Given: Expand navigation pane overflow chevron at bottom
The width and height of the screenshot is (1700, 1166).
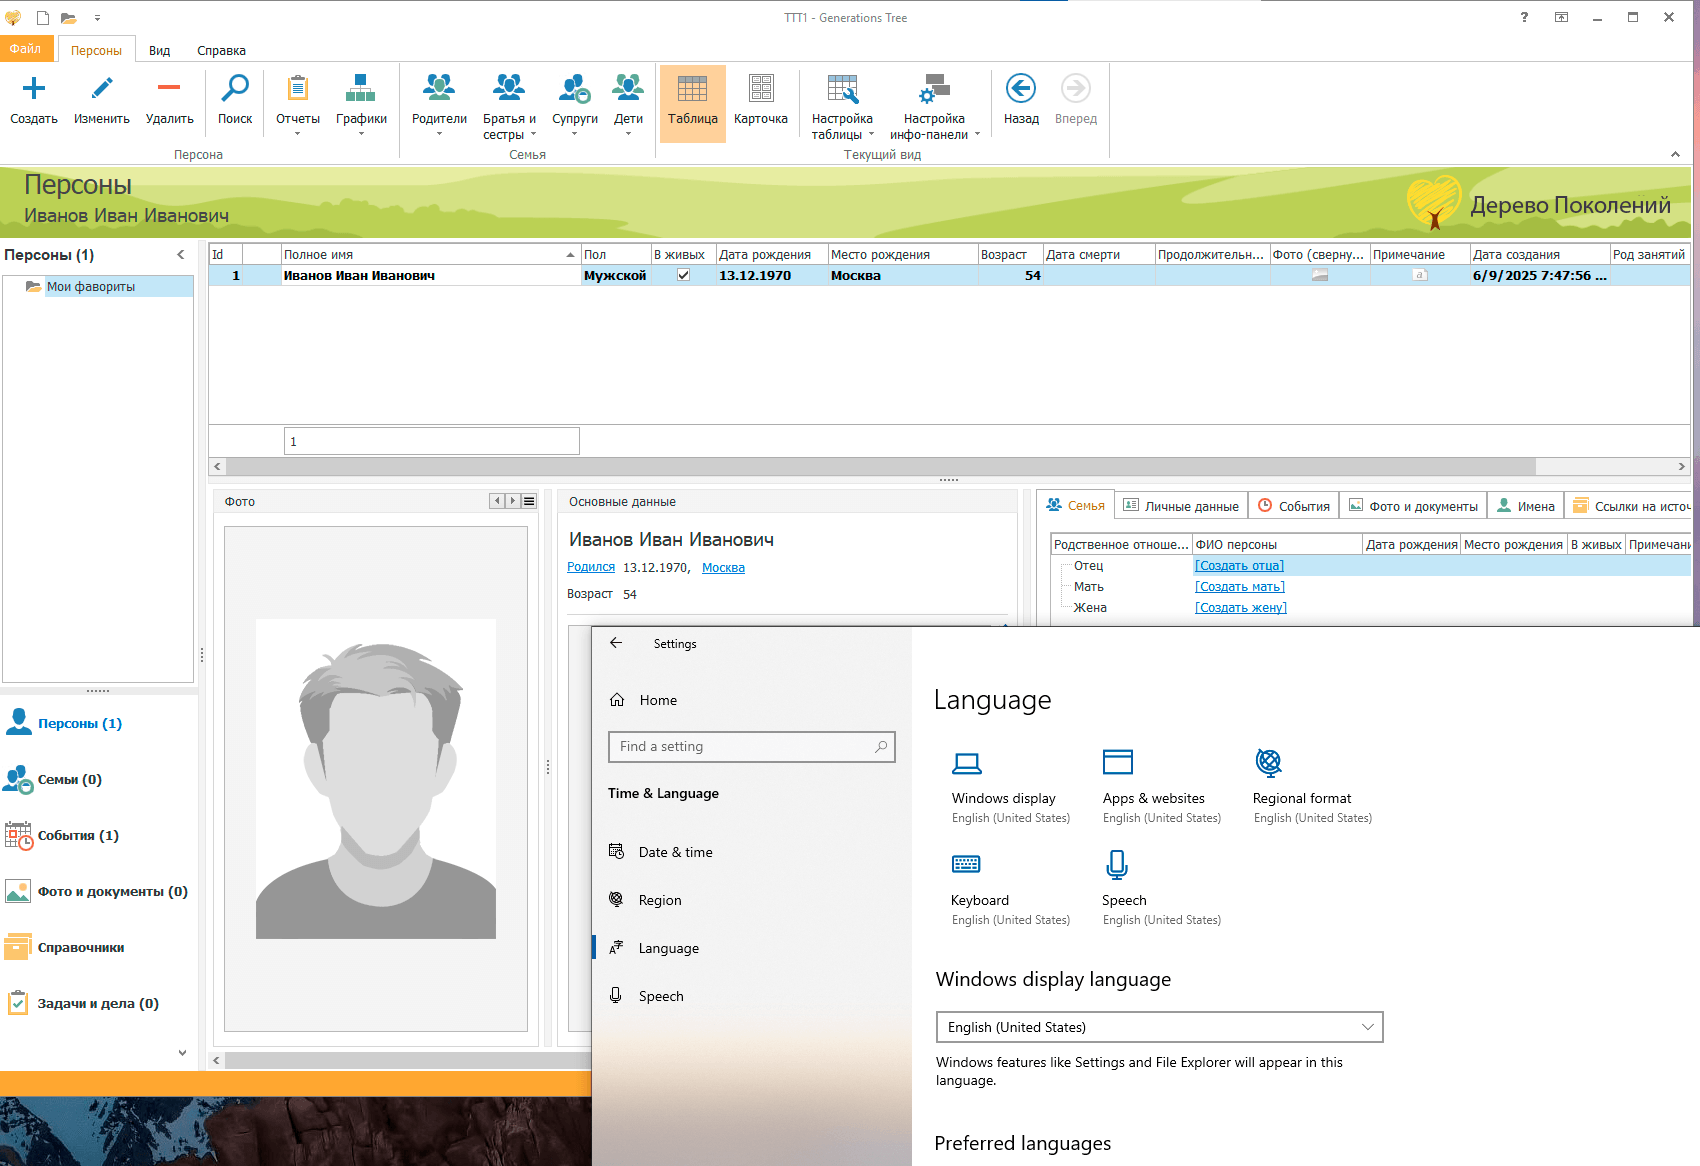Looking at the screenshot, I should click(x=182, y=1052).
